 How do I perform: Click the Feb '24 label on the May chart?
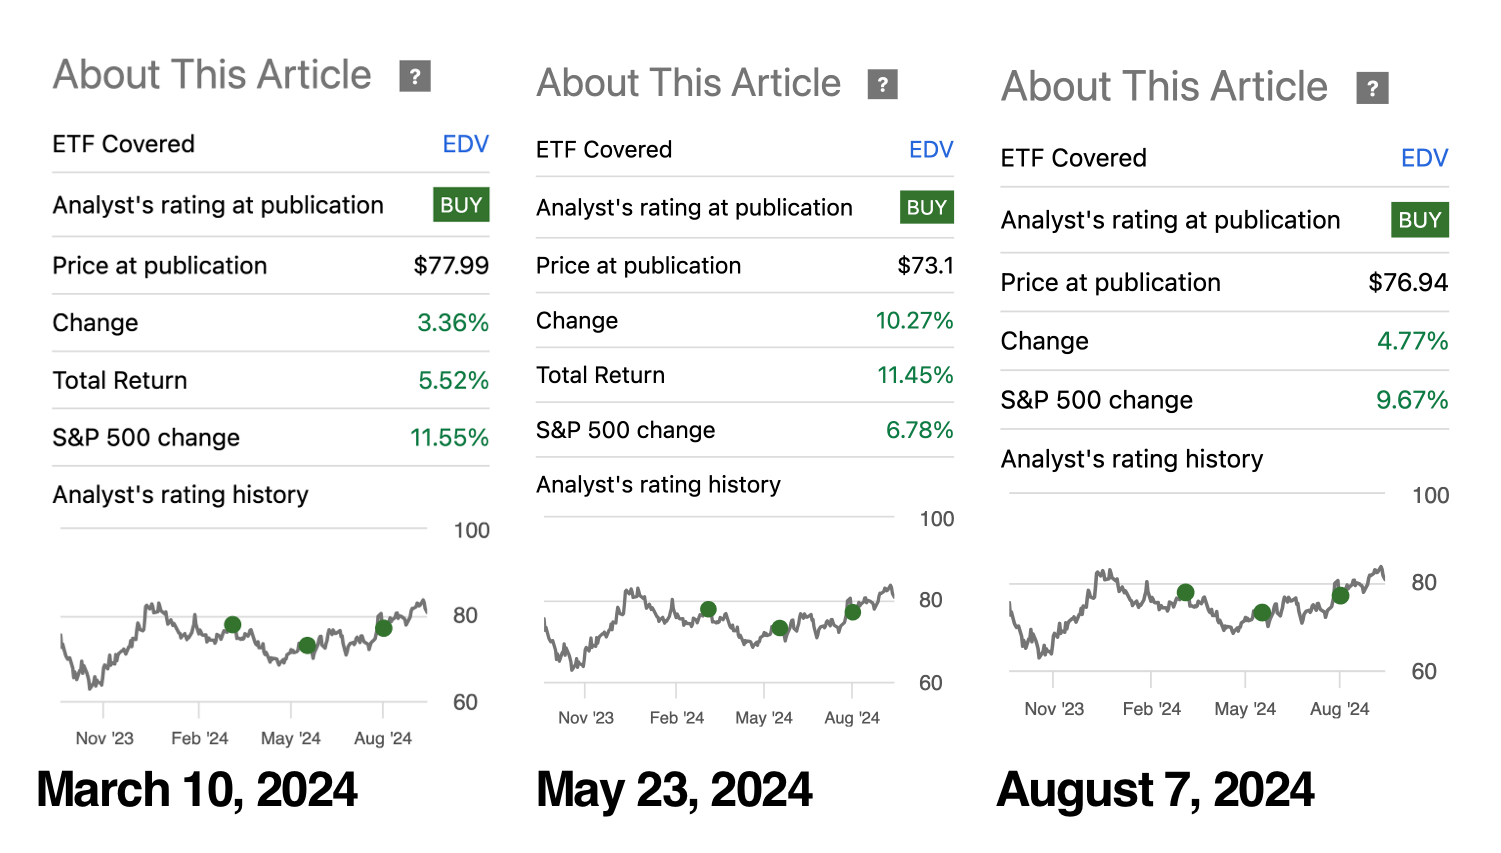tap(678, 717)
